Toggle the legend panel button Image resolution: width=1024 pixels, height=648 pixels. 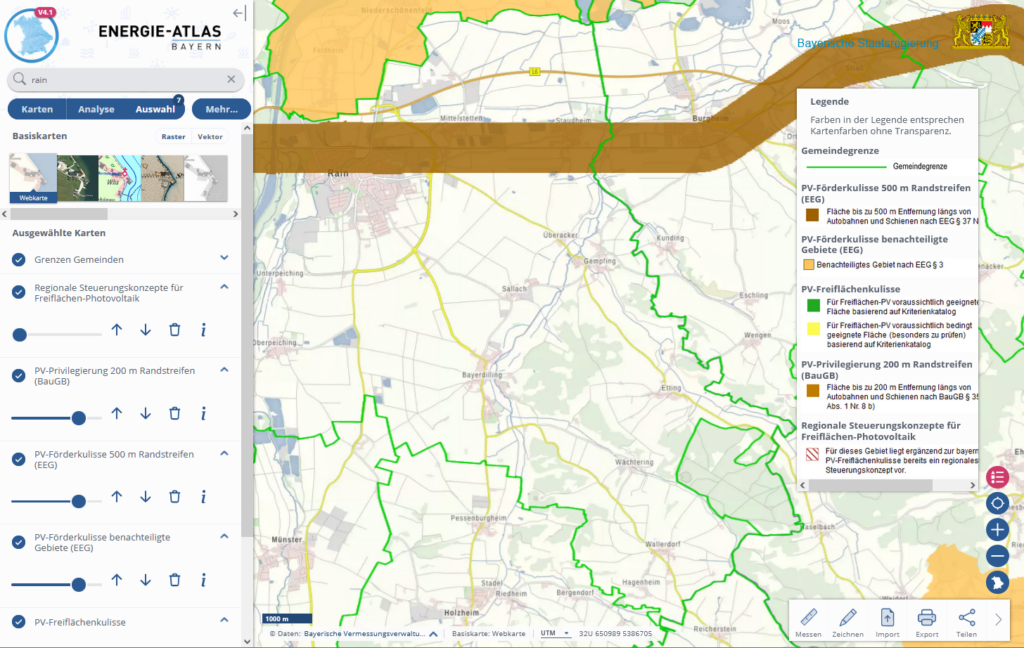tap(997, 478)
